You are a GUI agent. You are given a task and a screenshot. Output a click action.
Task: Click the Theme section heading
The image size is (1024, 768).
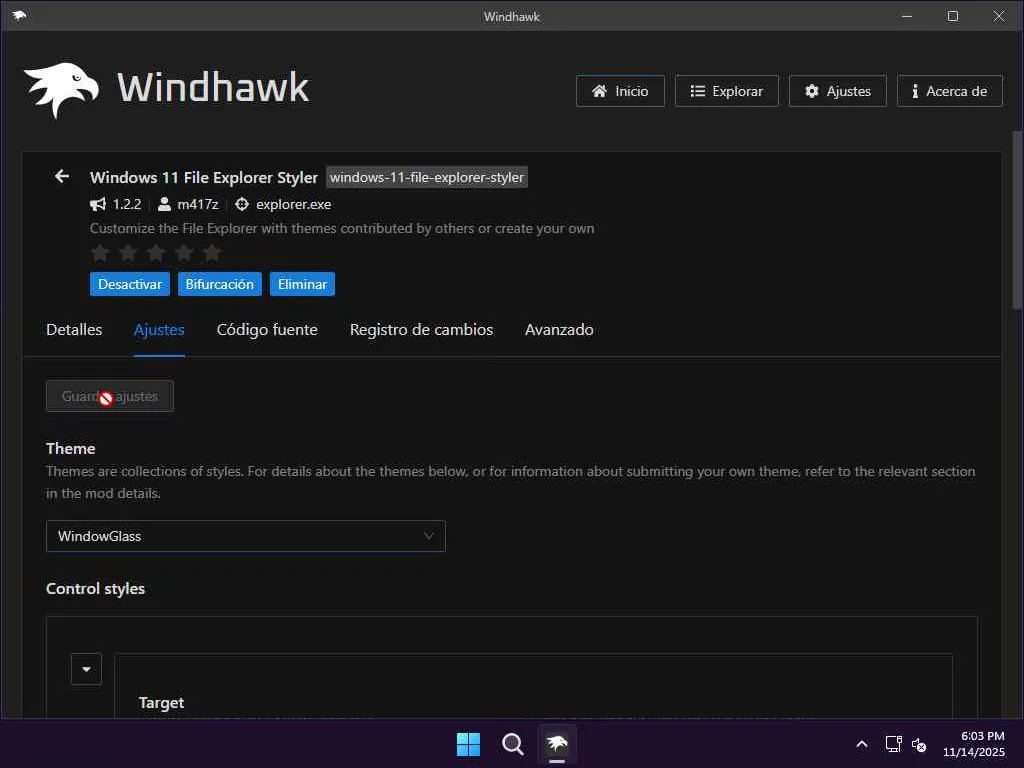[x=71, y=449]
